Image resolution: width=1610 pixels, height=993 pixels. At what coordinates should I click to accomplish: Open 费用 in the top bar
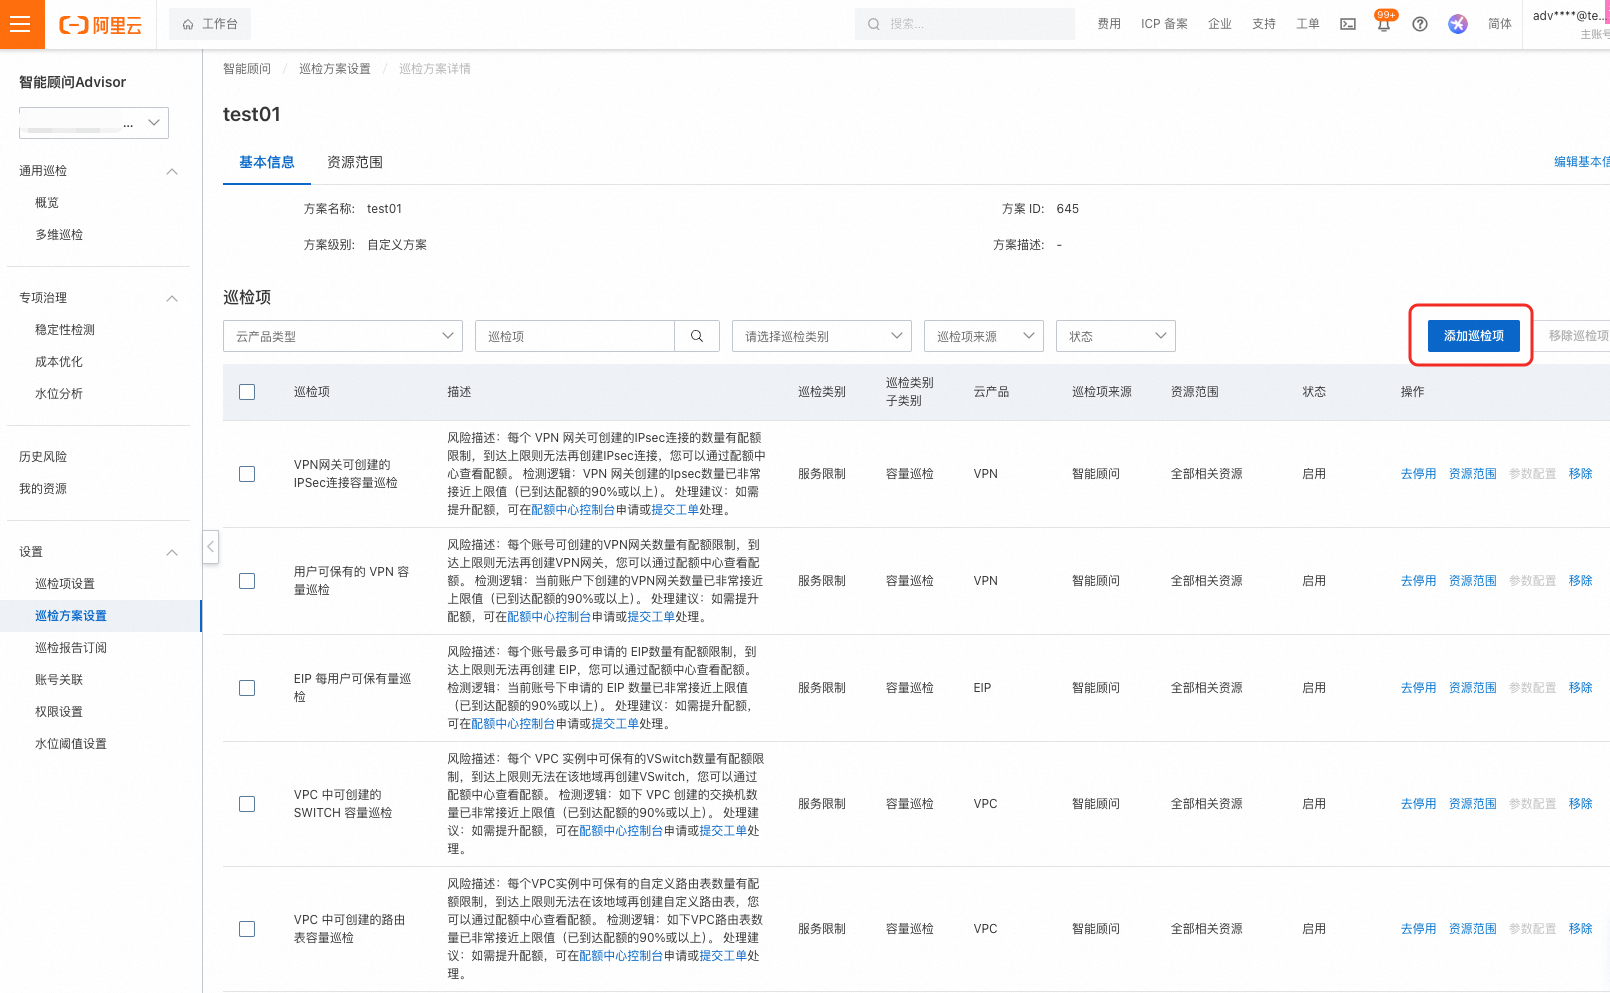(1109, 24)
